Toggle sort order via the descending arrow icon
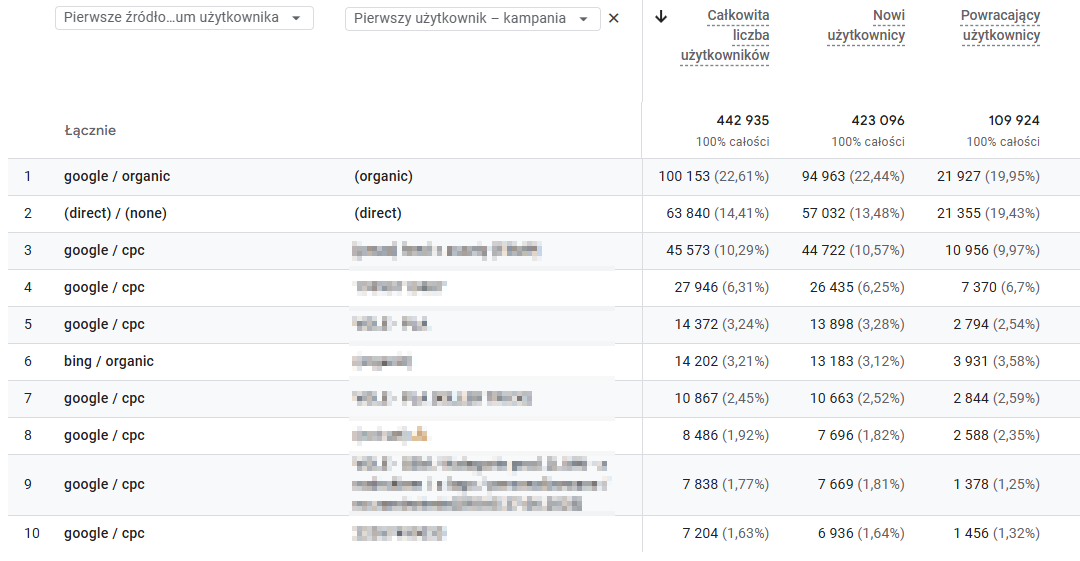Image resolution: width=1080 pixels, height=561 pixels. pos(661,17)
